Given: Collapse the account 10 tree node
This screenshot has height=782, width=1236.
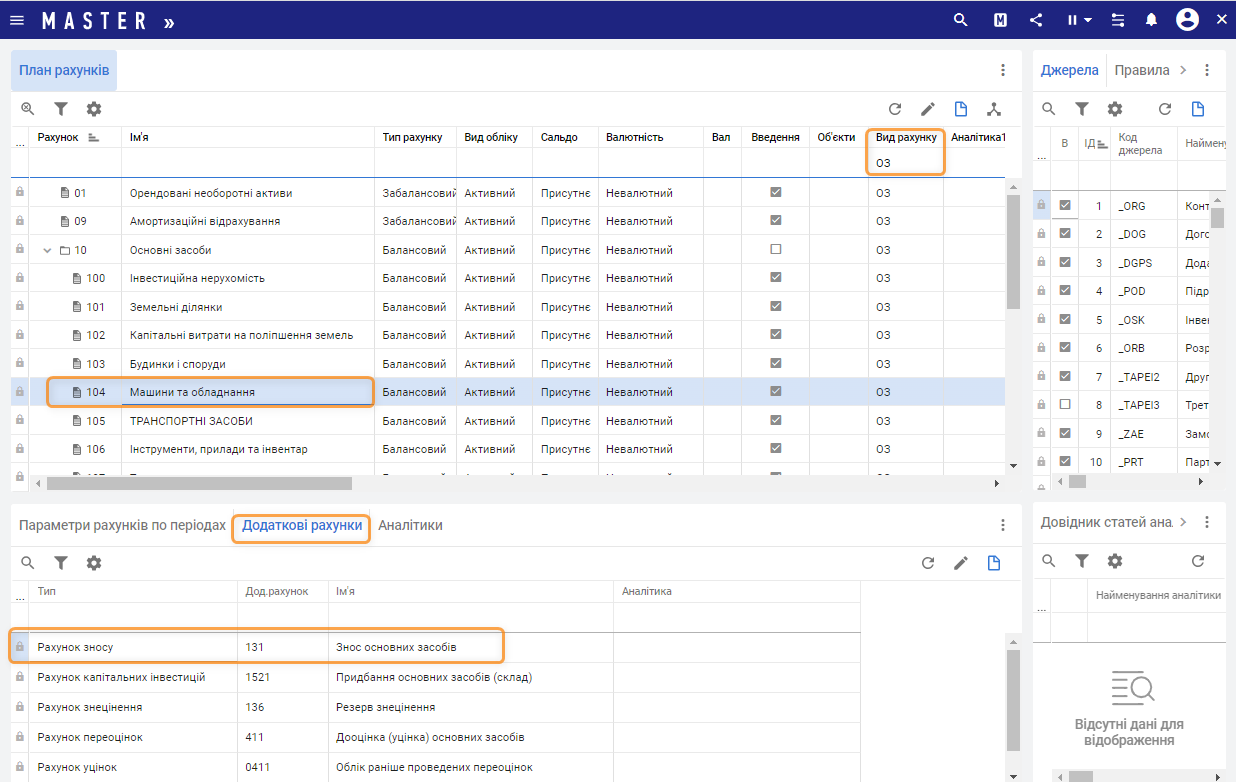Looking at the screenshot, I should coord(47,250).
